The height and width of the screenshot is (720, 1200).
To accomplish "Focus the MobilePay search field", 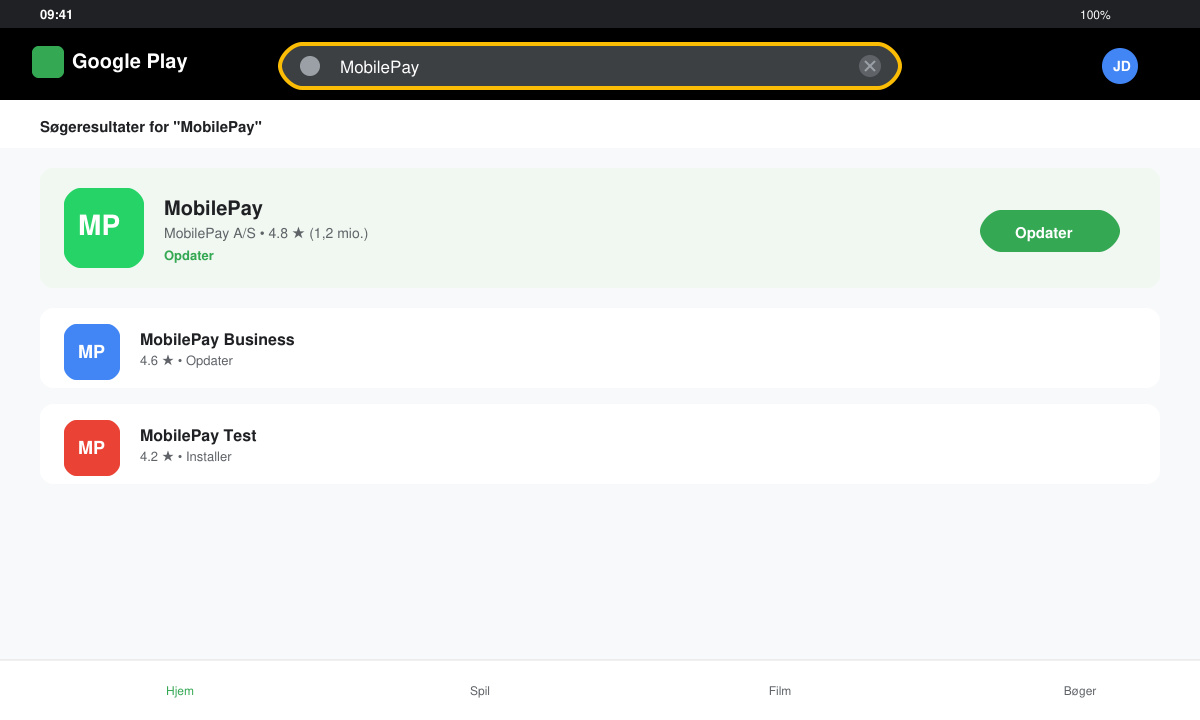I will pos(590,66).
